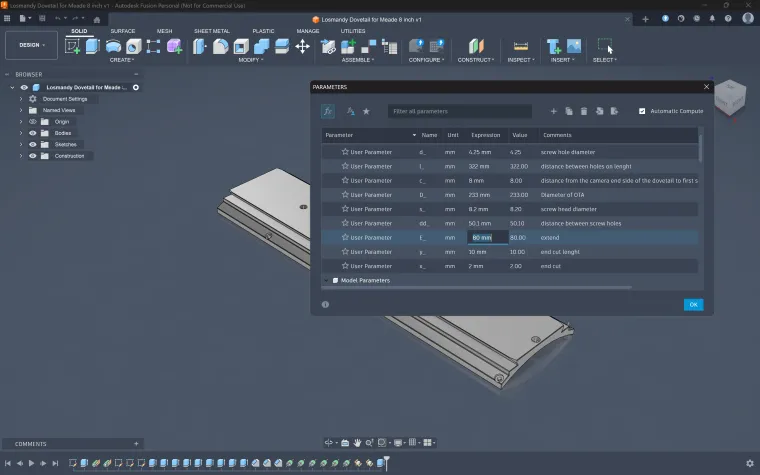Expand the Model Parameters section
The image size is (760, 475).
pos(326,280)
